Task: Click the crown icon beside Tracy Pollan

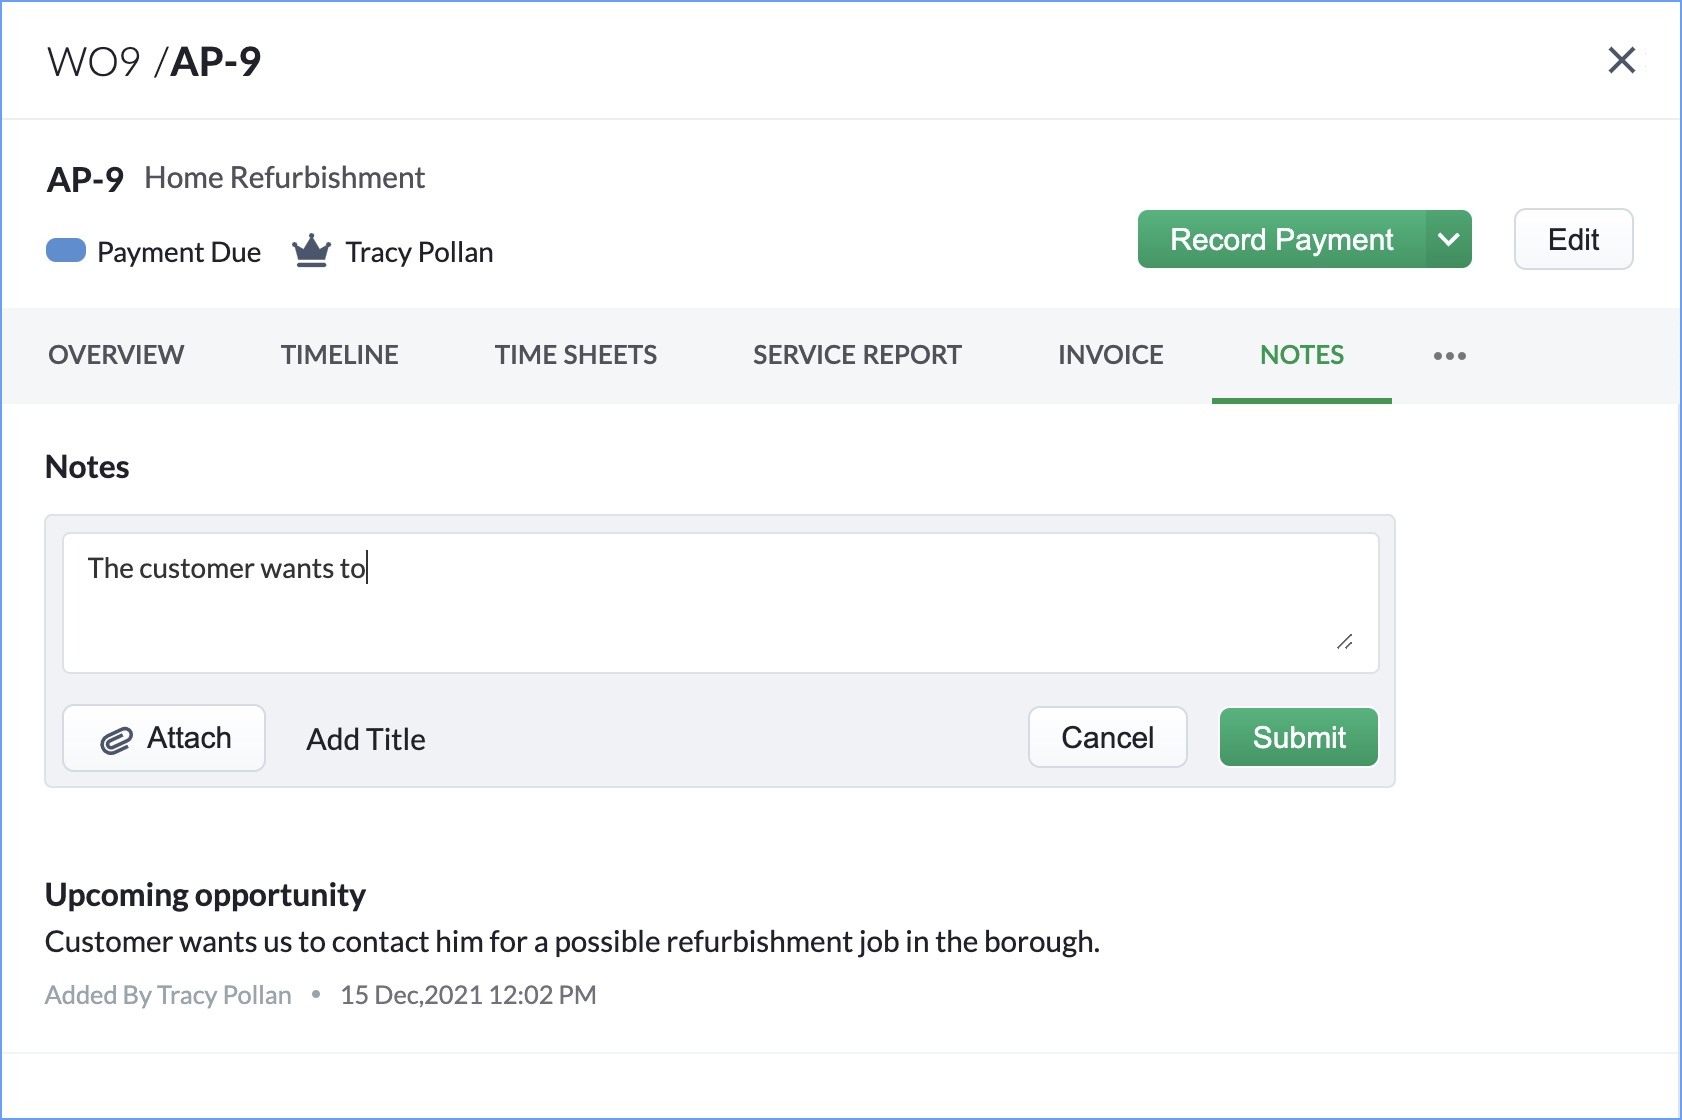Action: [x=311, y=251]
